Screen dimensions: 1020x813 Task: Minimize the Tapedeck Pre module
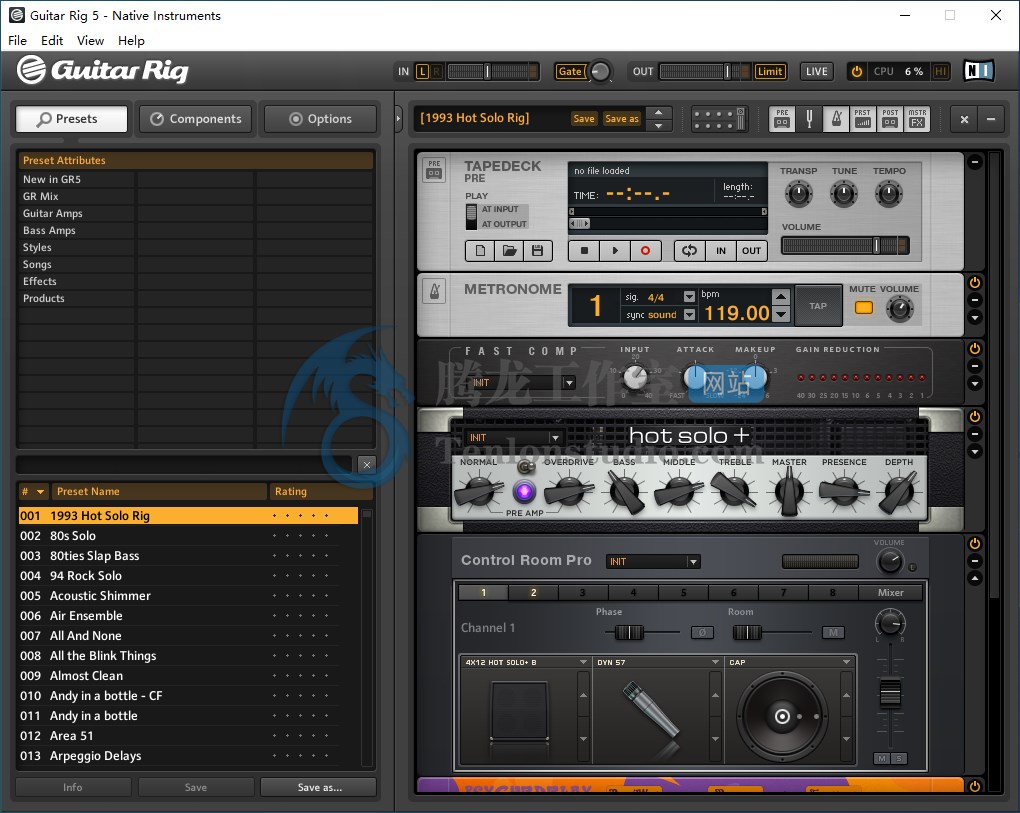(x=974, y=161)
